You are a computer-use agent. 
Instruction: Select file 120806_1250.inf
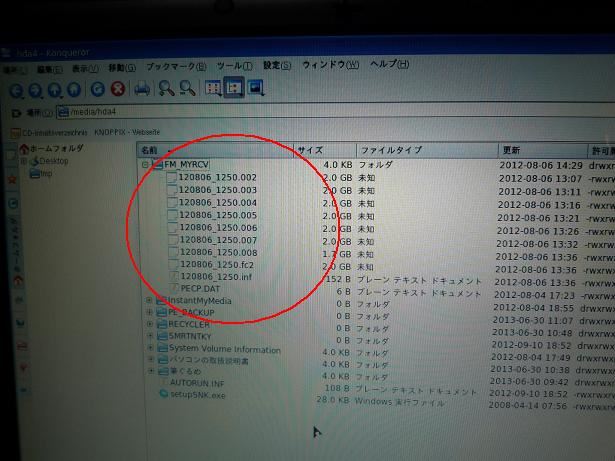tap(216, 277)
